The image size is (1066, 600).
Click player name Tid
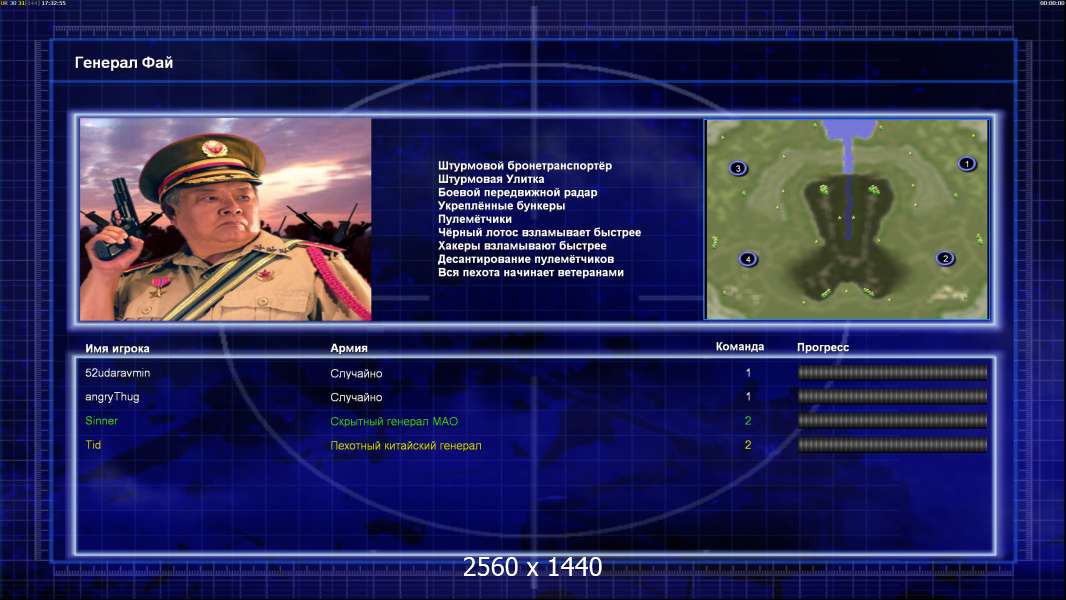click(93, 445)
